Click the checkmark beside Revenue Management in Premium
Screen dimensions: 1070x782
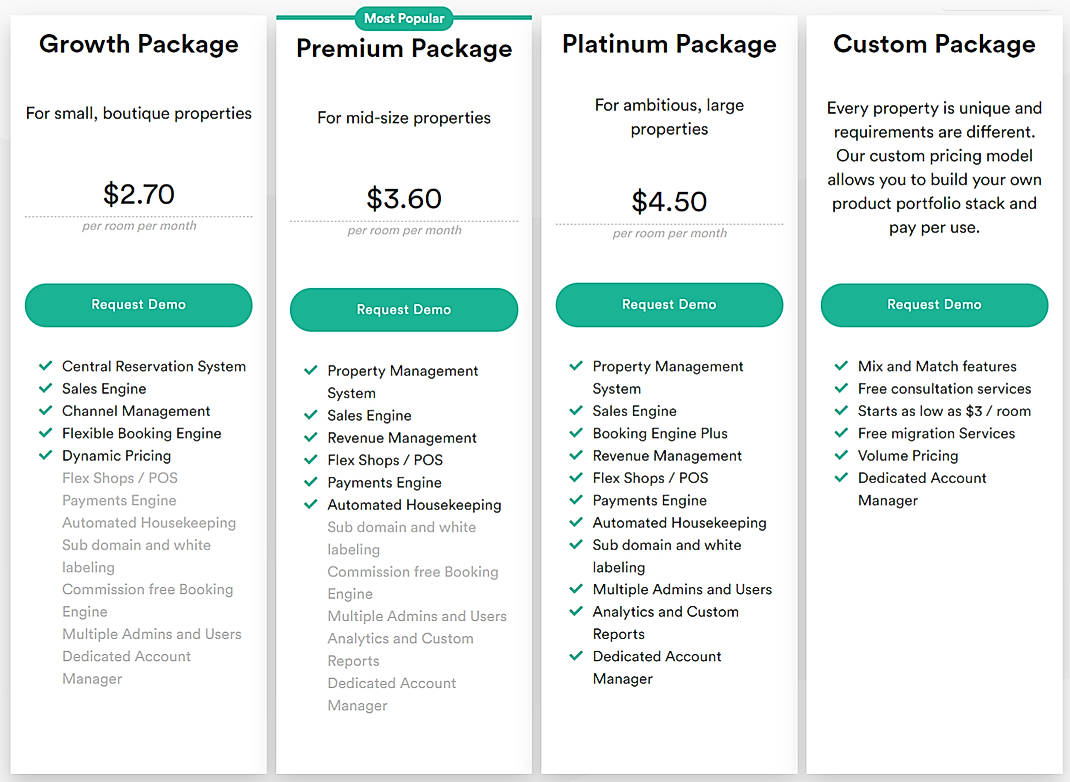311,437
